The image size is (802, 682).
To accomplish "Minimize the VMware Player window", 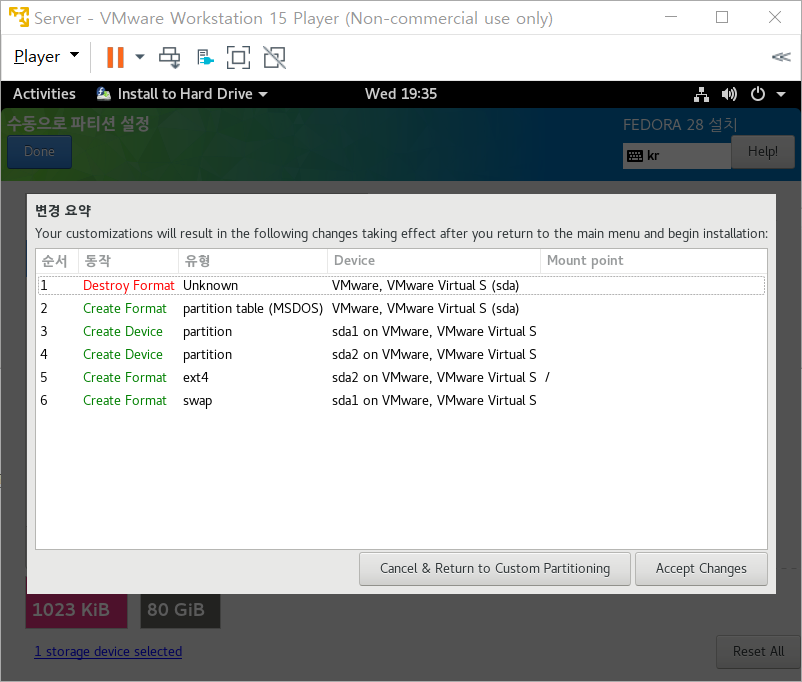I will coord(671,17).
